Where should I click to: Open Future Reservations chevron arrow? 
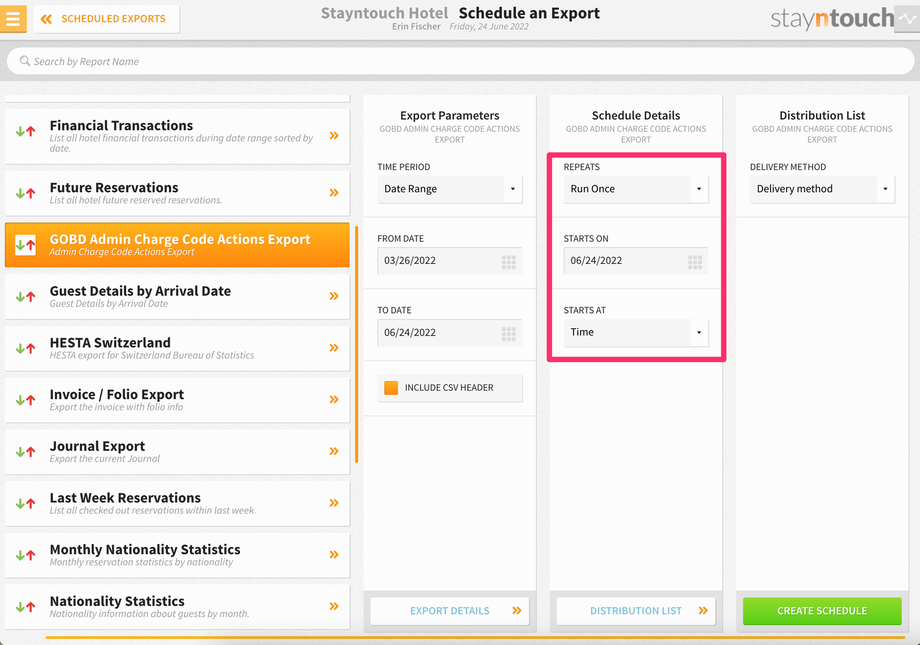pos(334,193)
